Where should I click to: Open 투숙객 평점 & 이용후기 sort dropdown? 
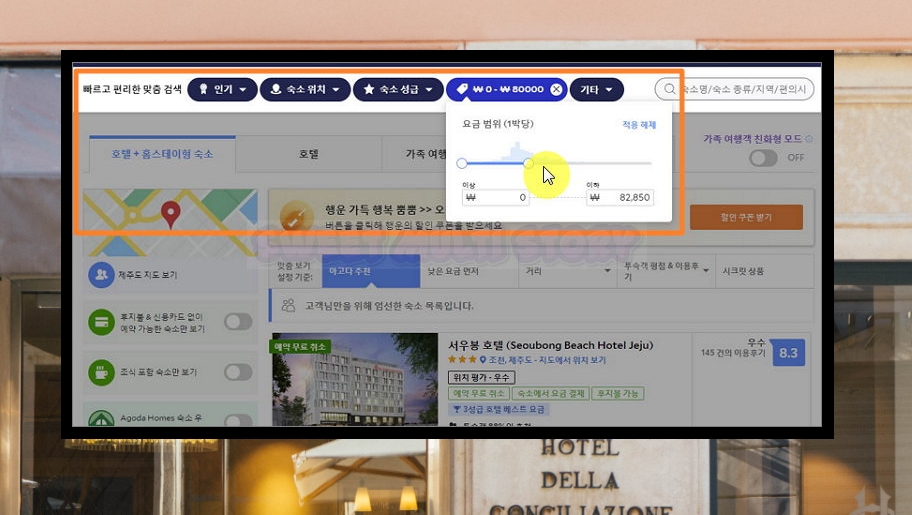666,271
